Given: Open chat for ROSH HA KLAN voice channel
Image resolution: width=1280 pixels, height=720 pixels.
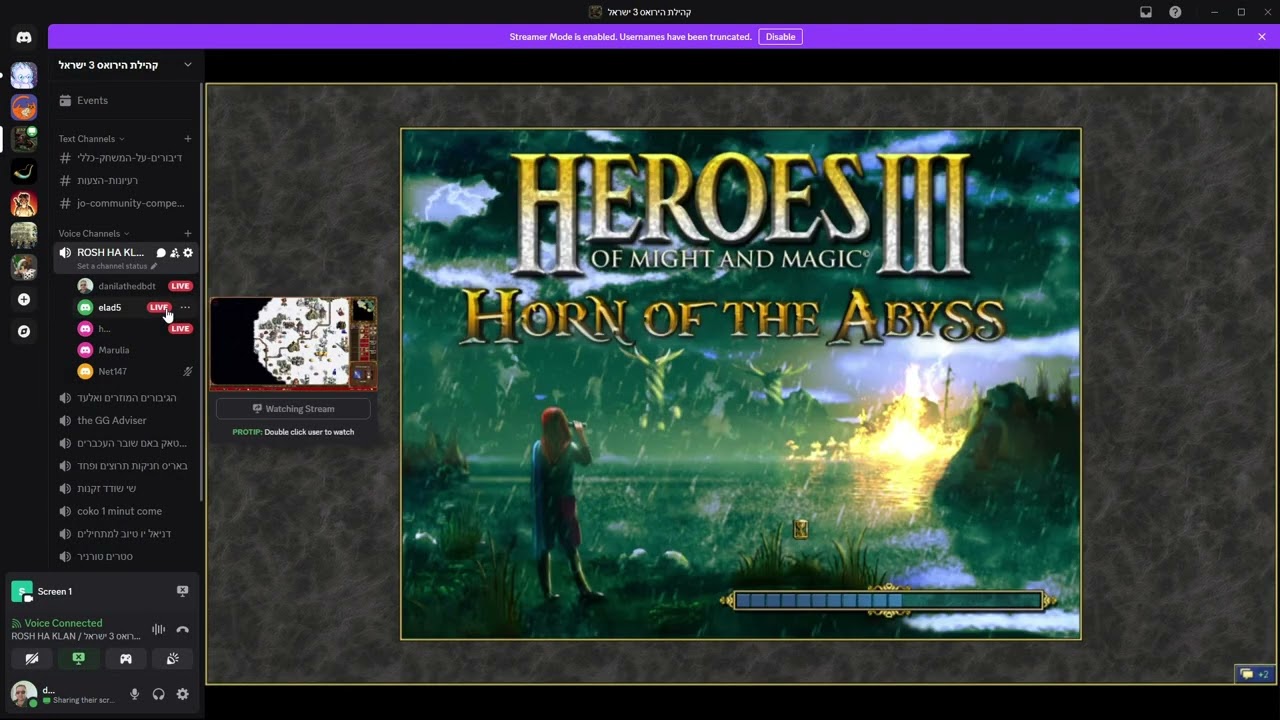Looking at the screenshot, I should (161, 253).
